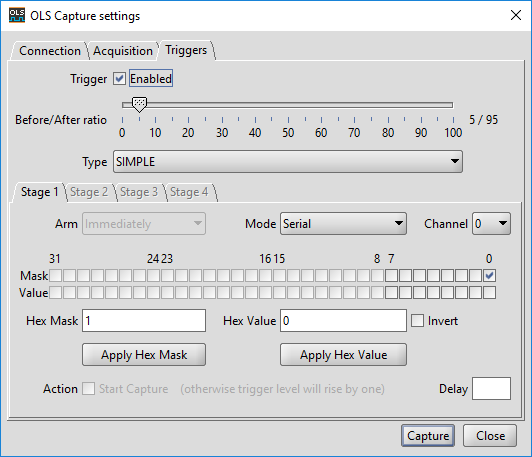The image size is (532, 457).
Task: Click the Apply Hex Value button
Action: (343, 355)
